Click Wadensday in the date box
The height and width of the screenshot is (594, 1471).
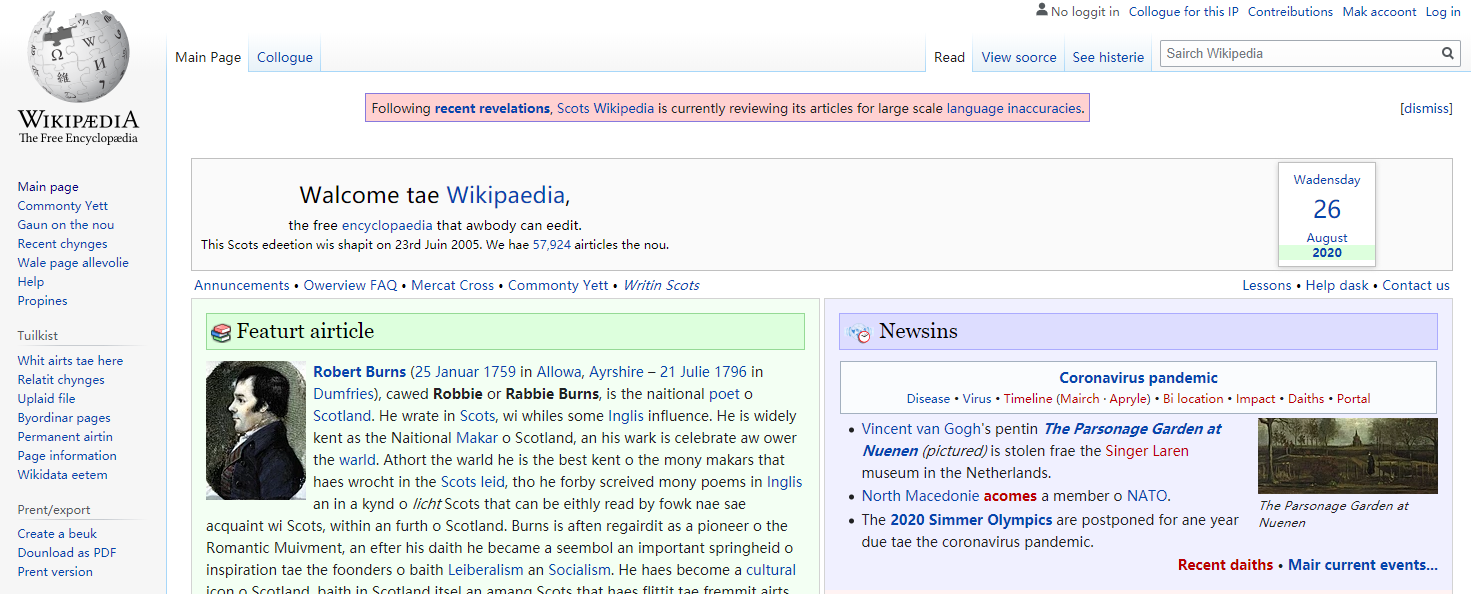1327,180
